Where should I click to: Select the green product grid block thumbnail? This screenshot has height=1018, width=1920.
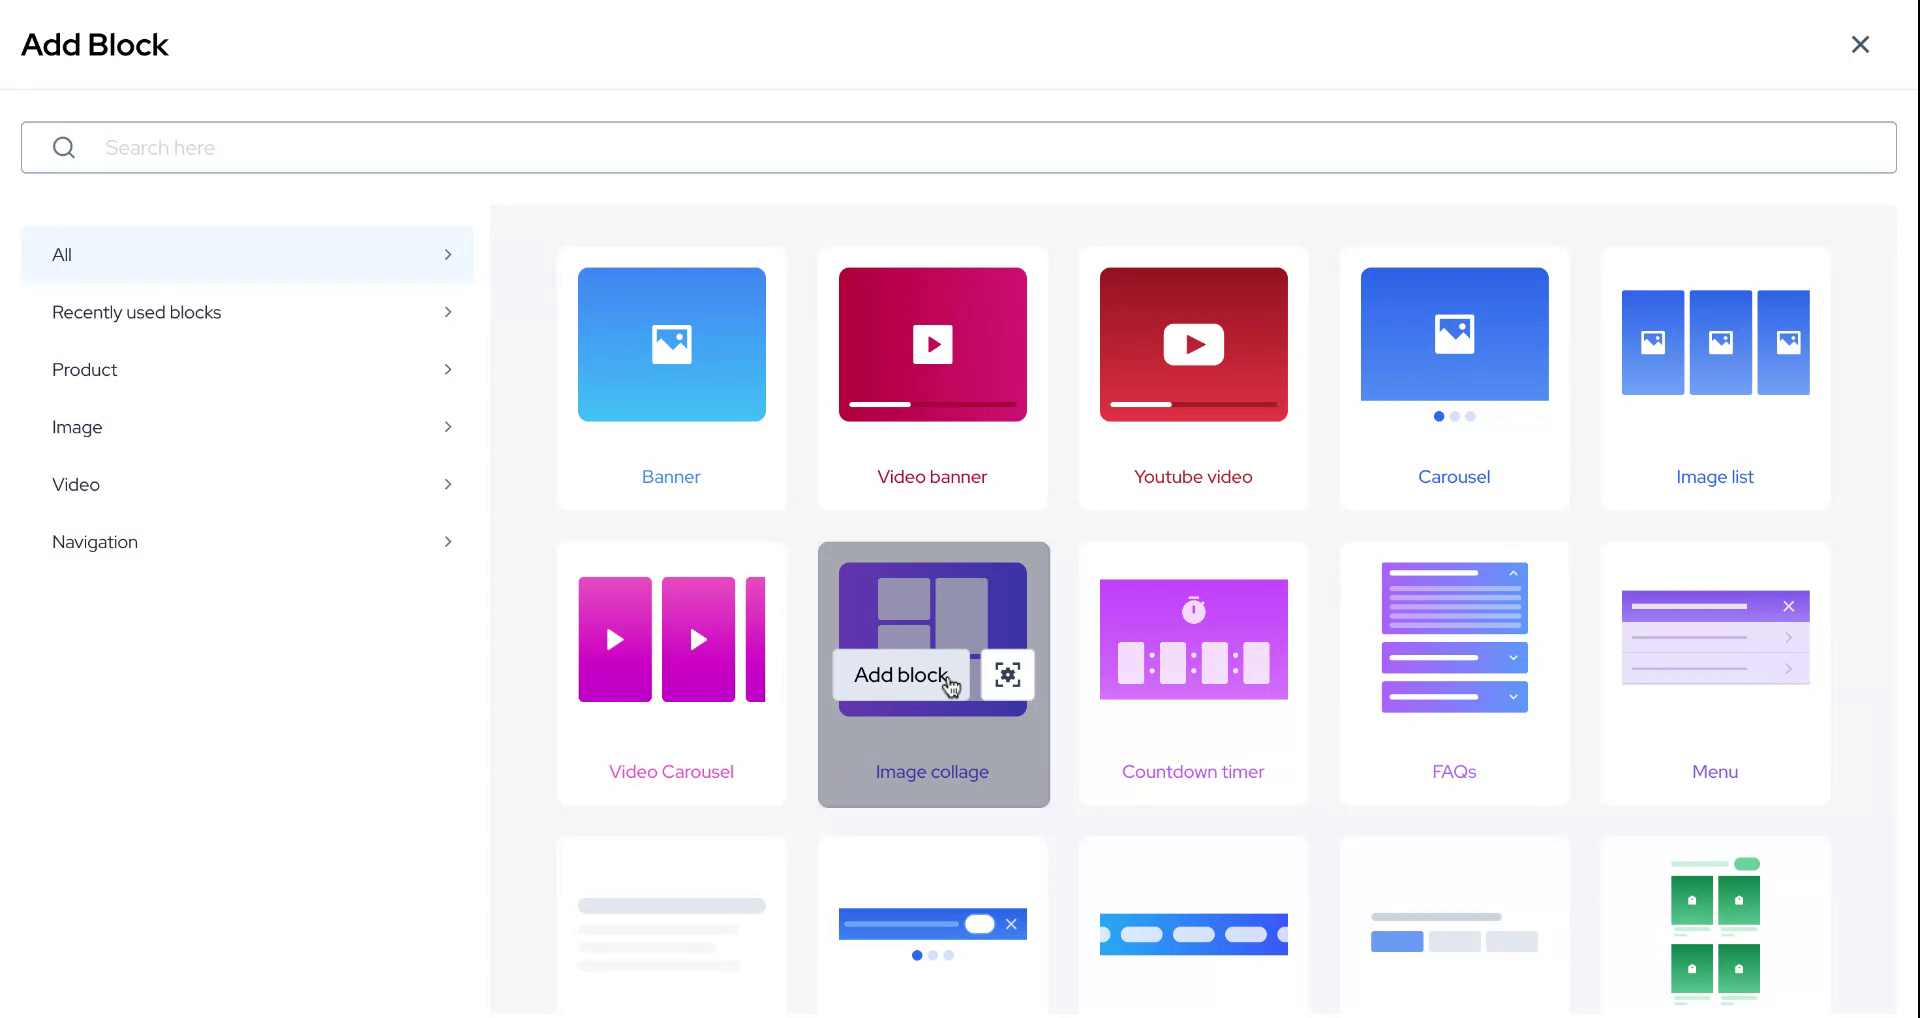(1716, 930)
